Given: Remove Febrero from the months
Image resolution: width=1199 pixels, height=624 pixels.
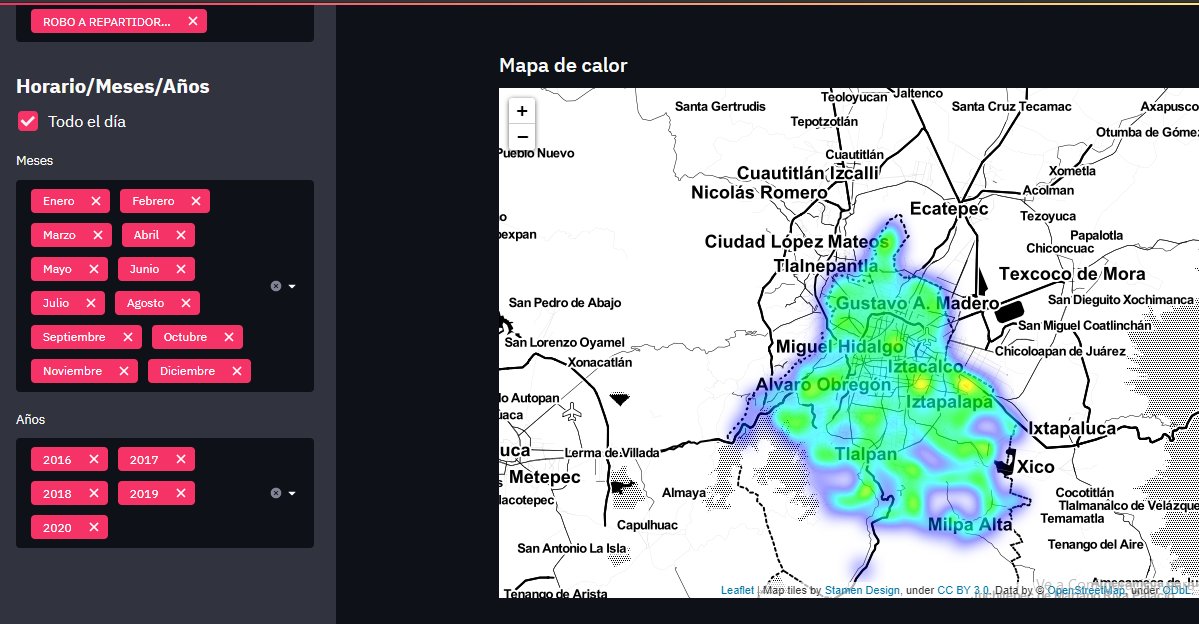Looking at the screenshot, I should tap(196, 201).
